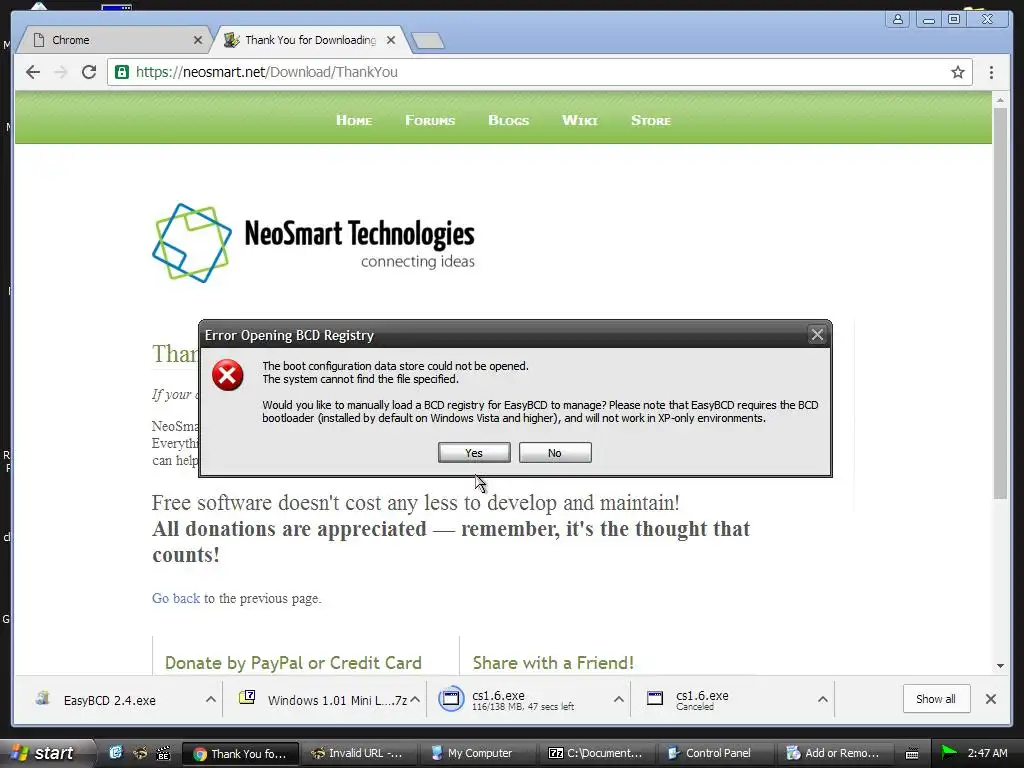1024x768 pixels.
Task: Click the EasyBCD 2.4.exe file icon
Action: (x=43, y=698)
